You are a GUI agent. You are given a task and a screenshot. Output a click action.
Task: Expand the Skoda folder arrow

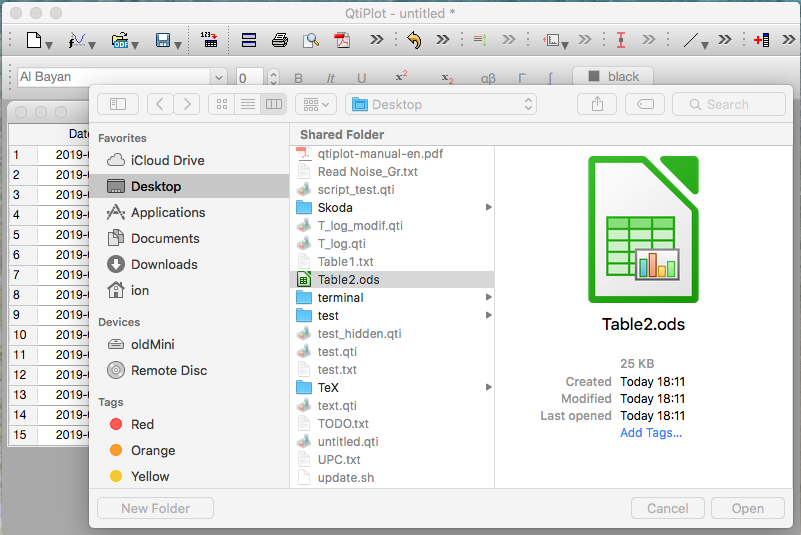coord(488,208)
